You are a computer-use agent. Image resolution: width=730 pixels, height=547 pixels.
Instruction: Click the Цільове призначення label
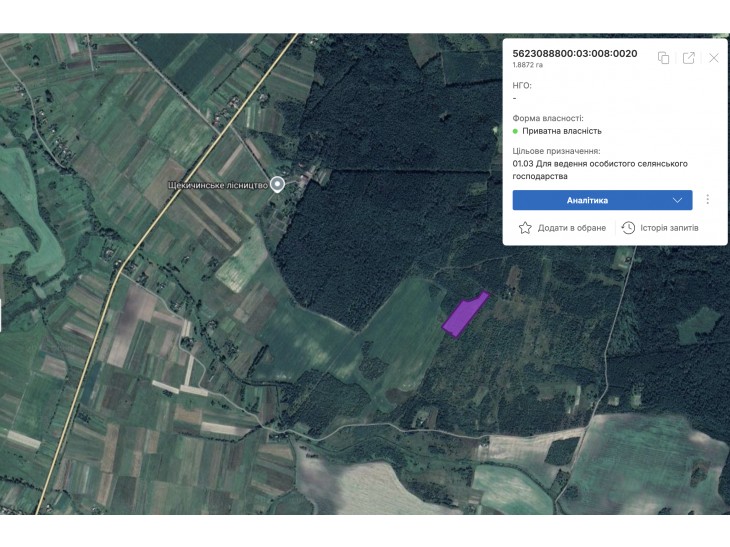click(556, 151)
